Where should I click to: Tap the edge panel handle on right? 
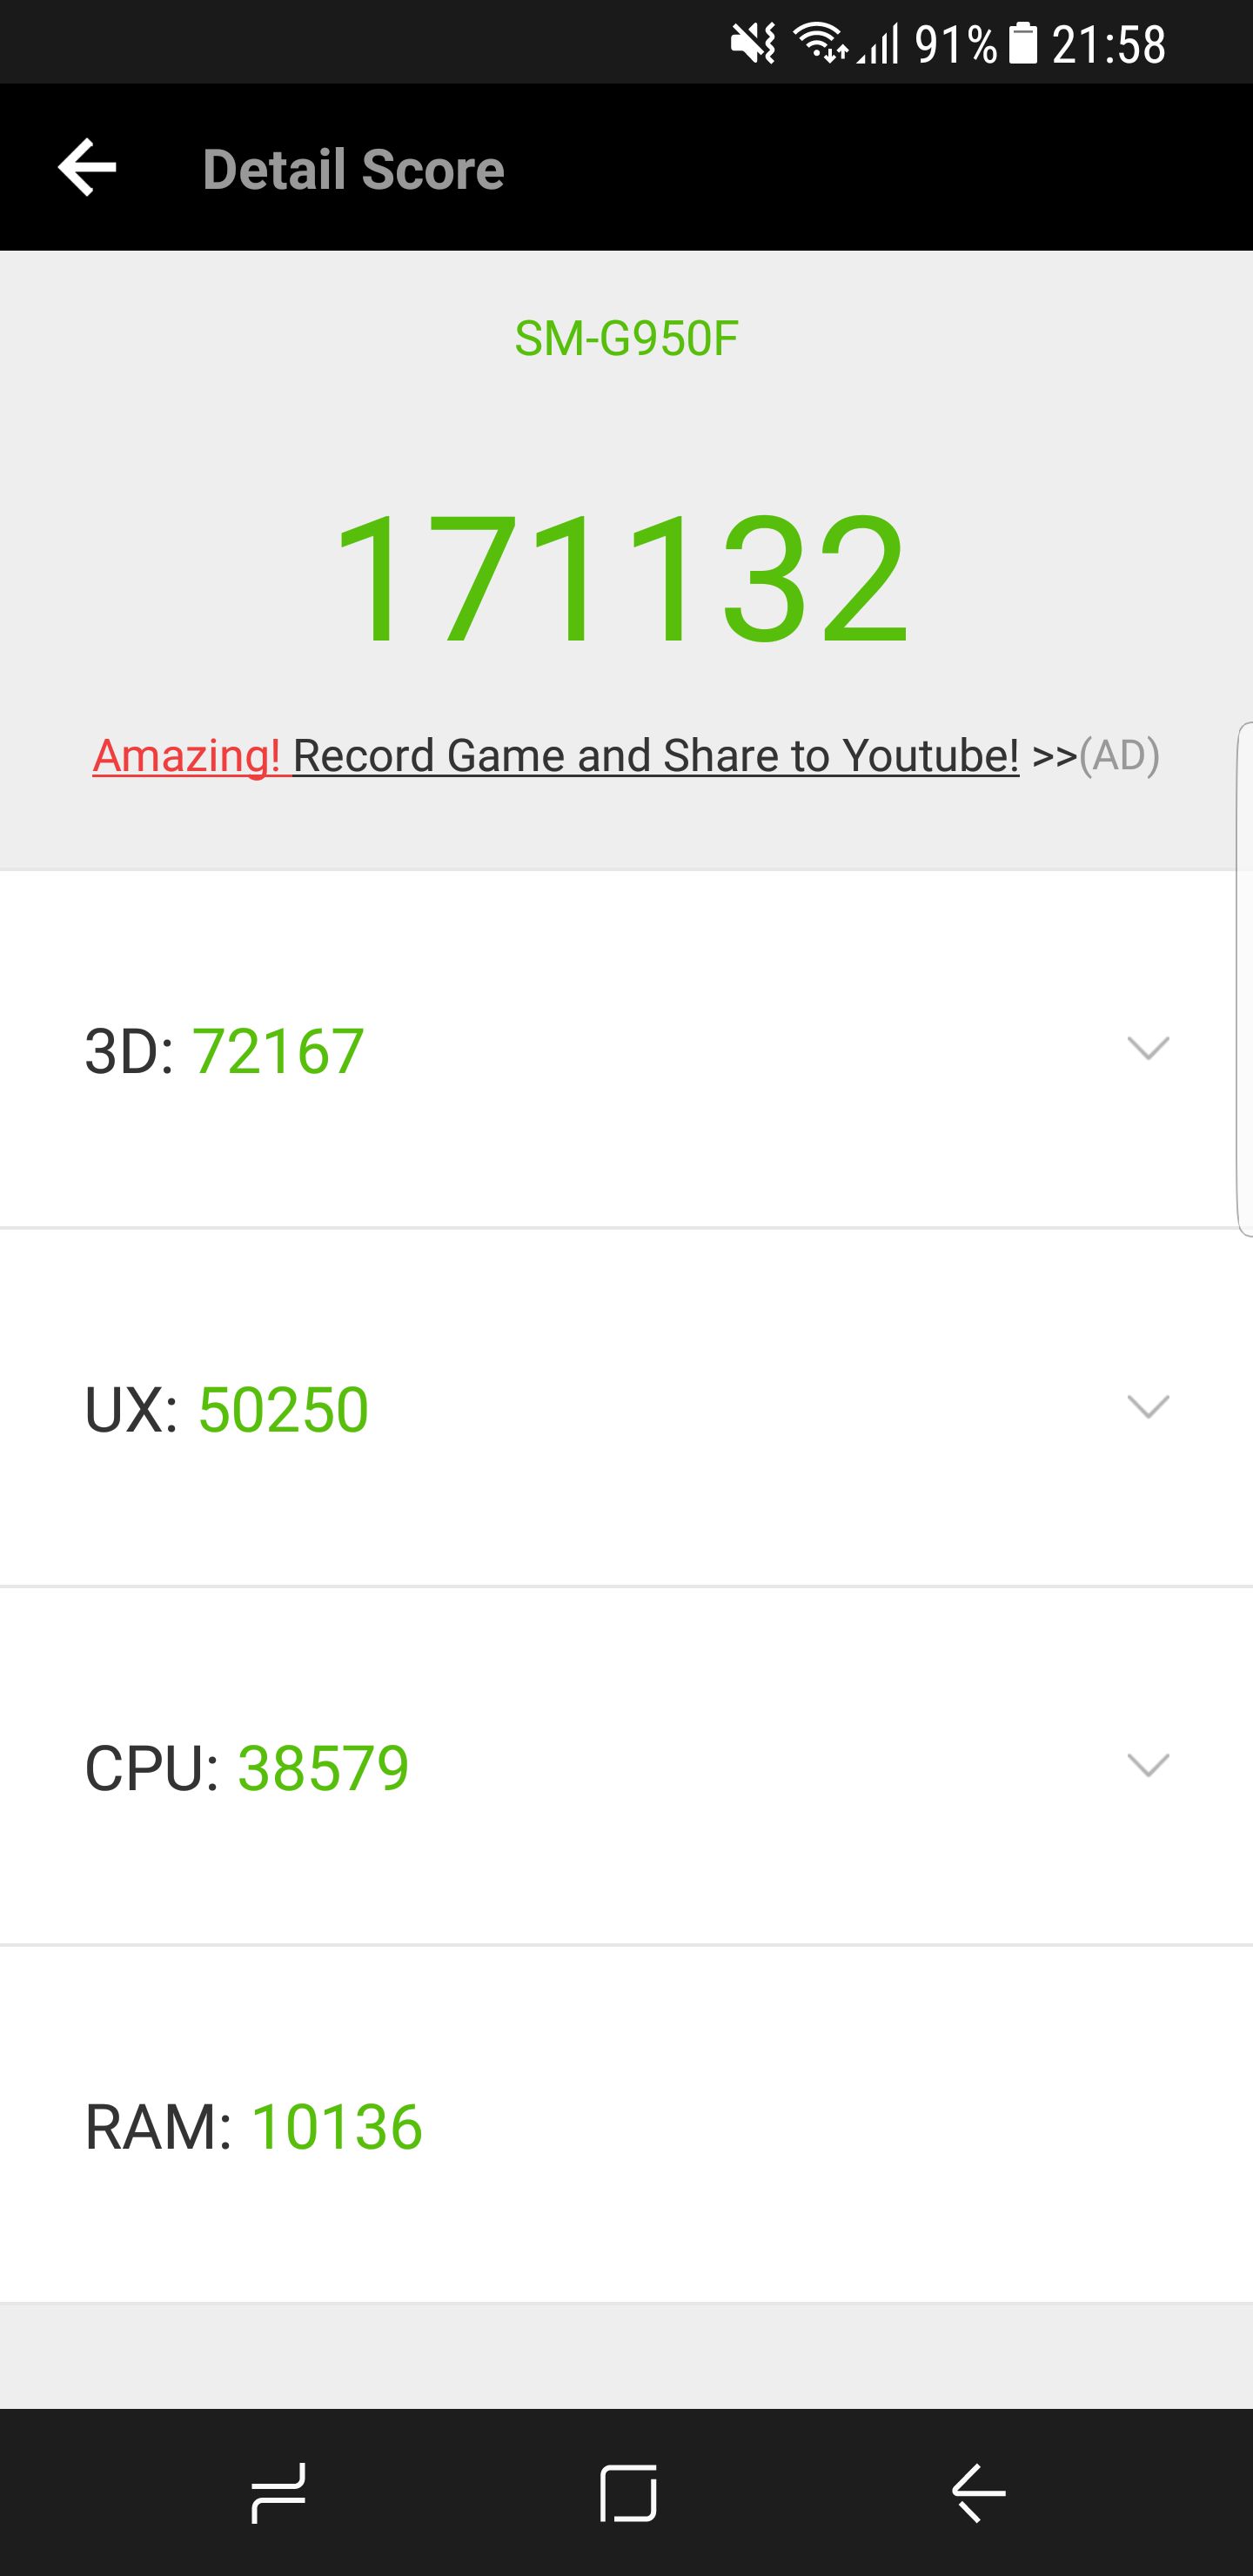[x=1244, y=978]
